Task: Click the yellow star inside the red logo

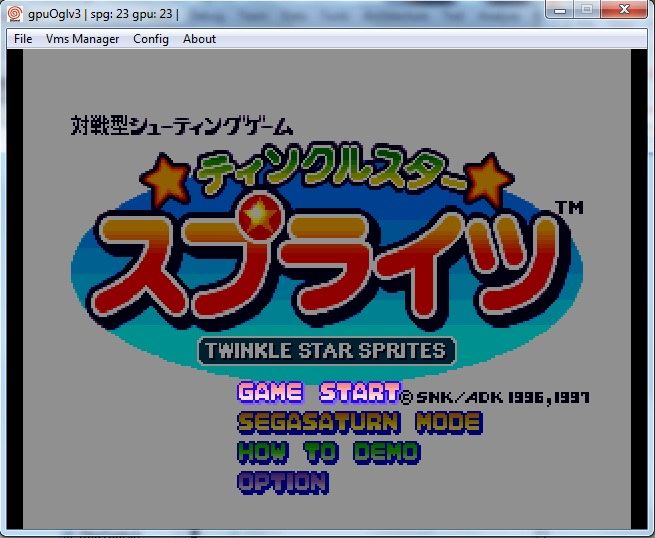Action: point(261,214)
